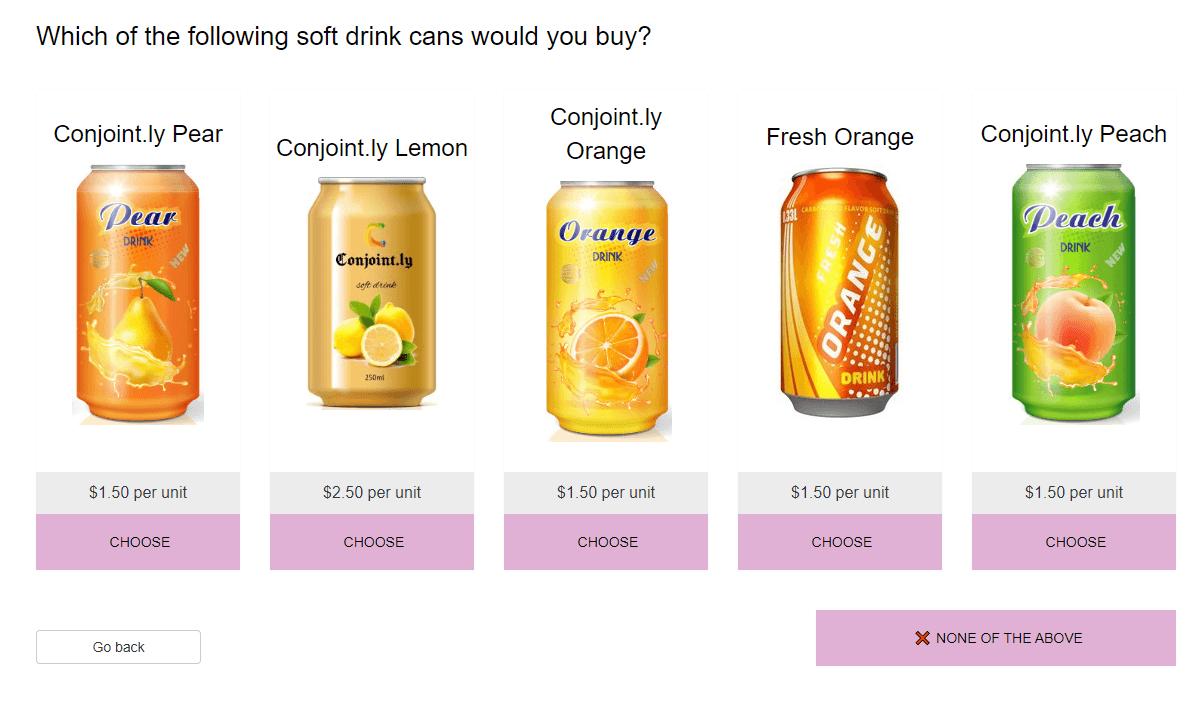This screenshot has width=1198, height=718.
Task: Choose the Conjoint.ly Orange can
Action: click(605, 541)
